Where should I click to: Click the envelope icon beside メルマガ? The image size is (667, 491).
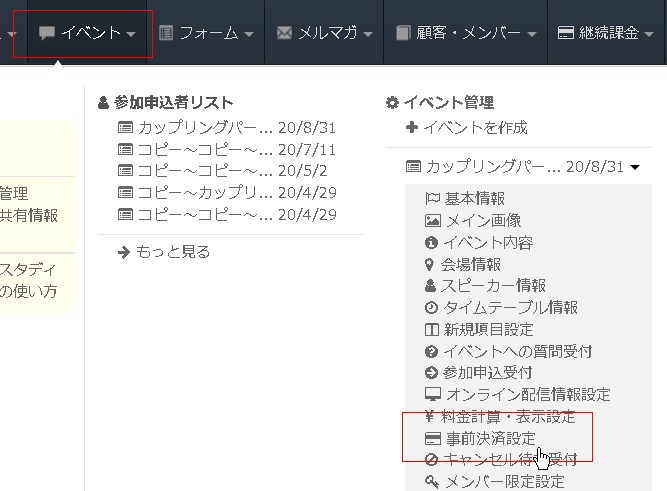point(284,33)
